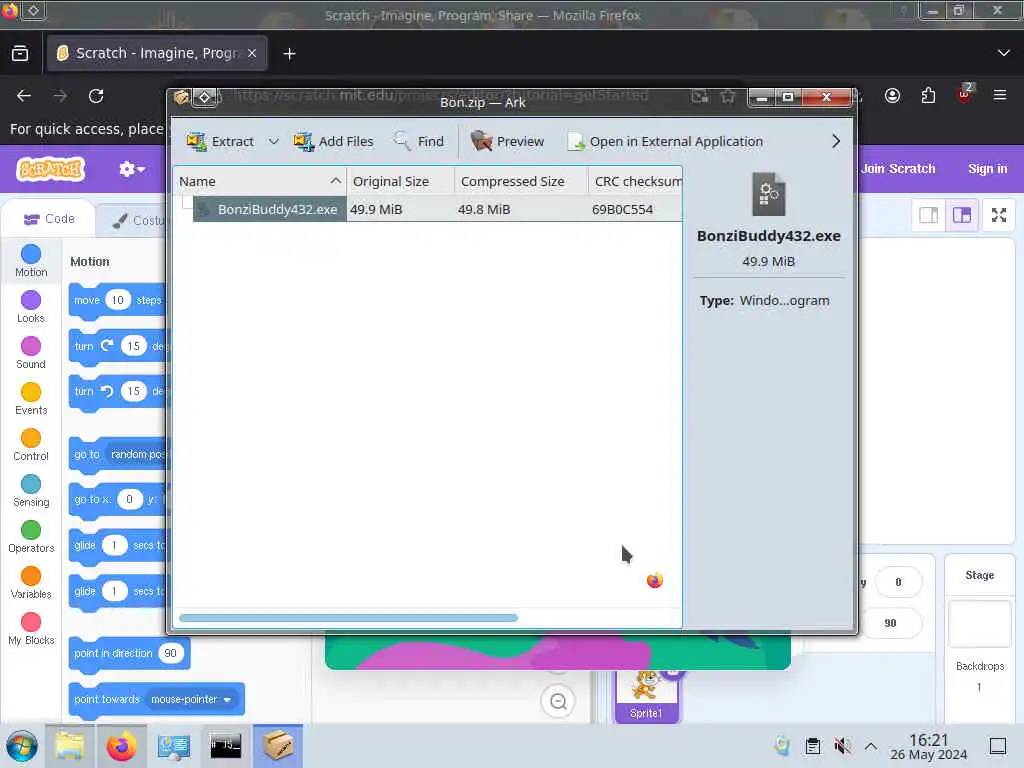Sort by CRC checksum column

click(635, 181)
